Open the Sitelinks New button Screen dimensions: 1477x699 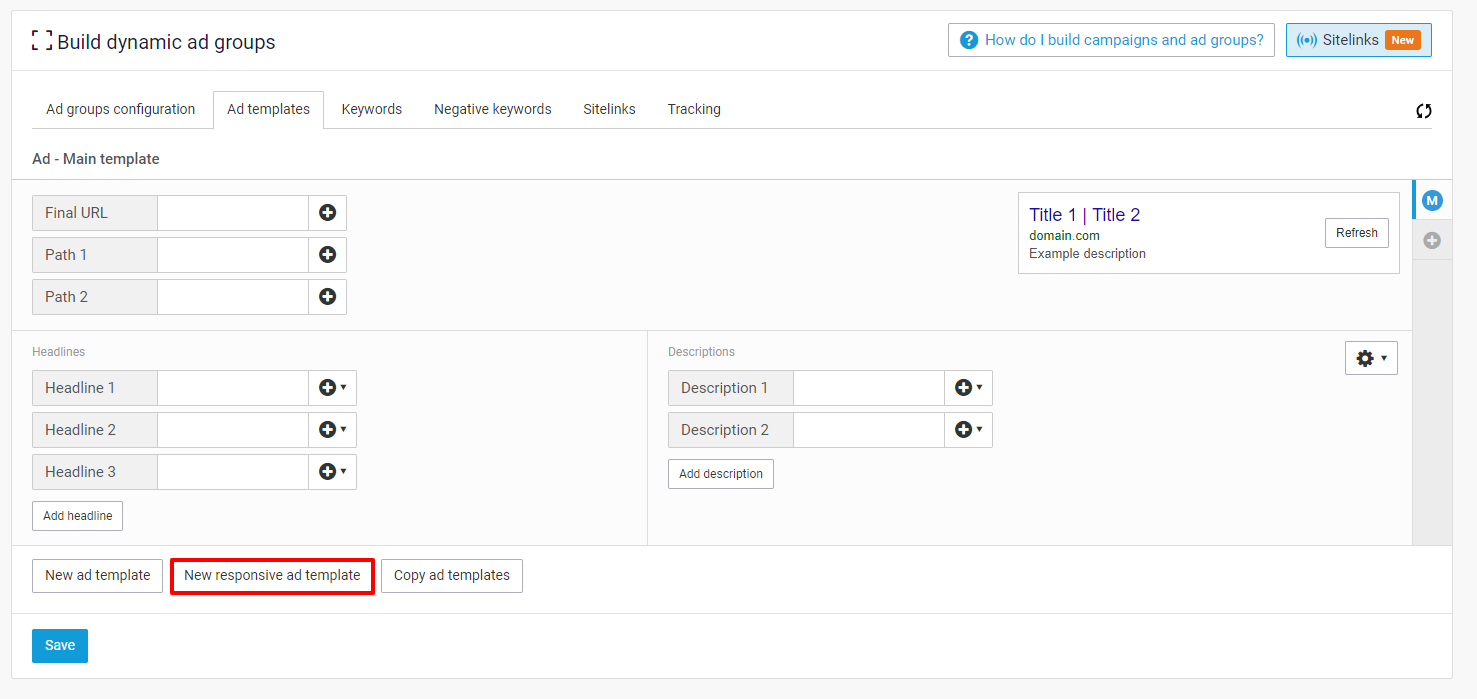click(1358, 40)
